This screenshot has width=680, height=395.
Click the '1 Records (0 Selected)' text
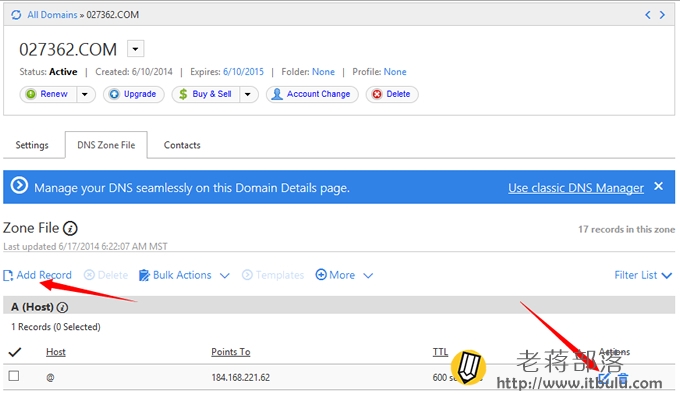[x=56, y=327]
